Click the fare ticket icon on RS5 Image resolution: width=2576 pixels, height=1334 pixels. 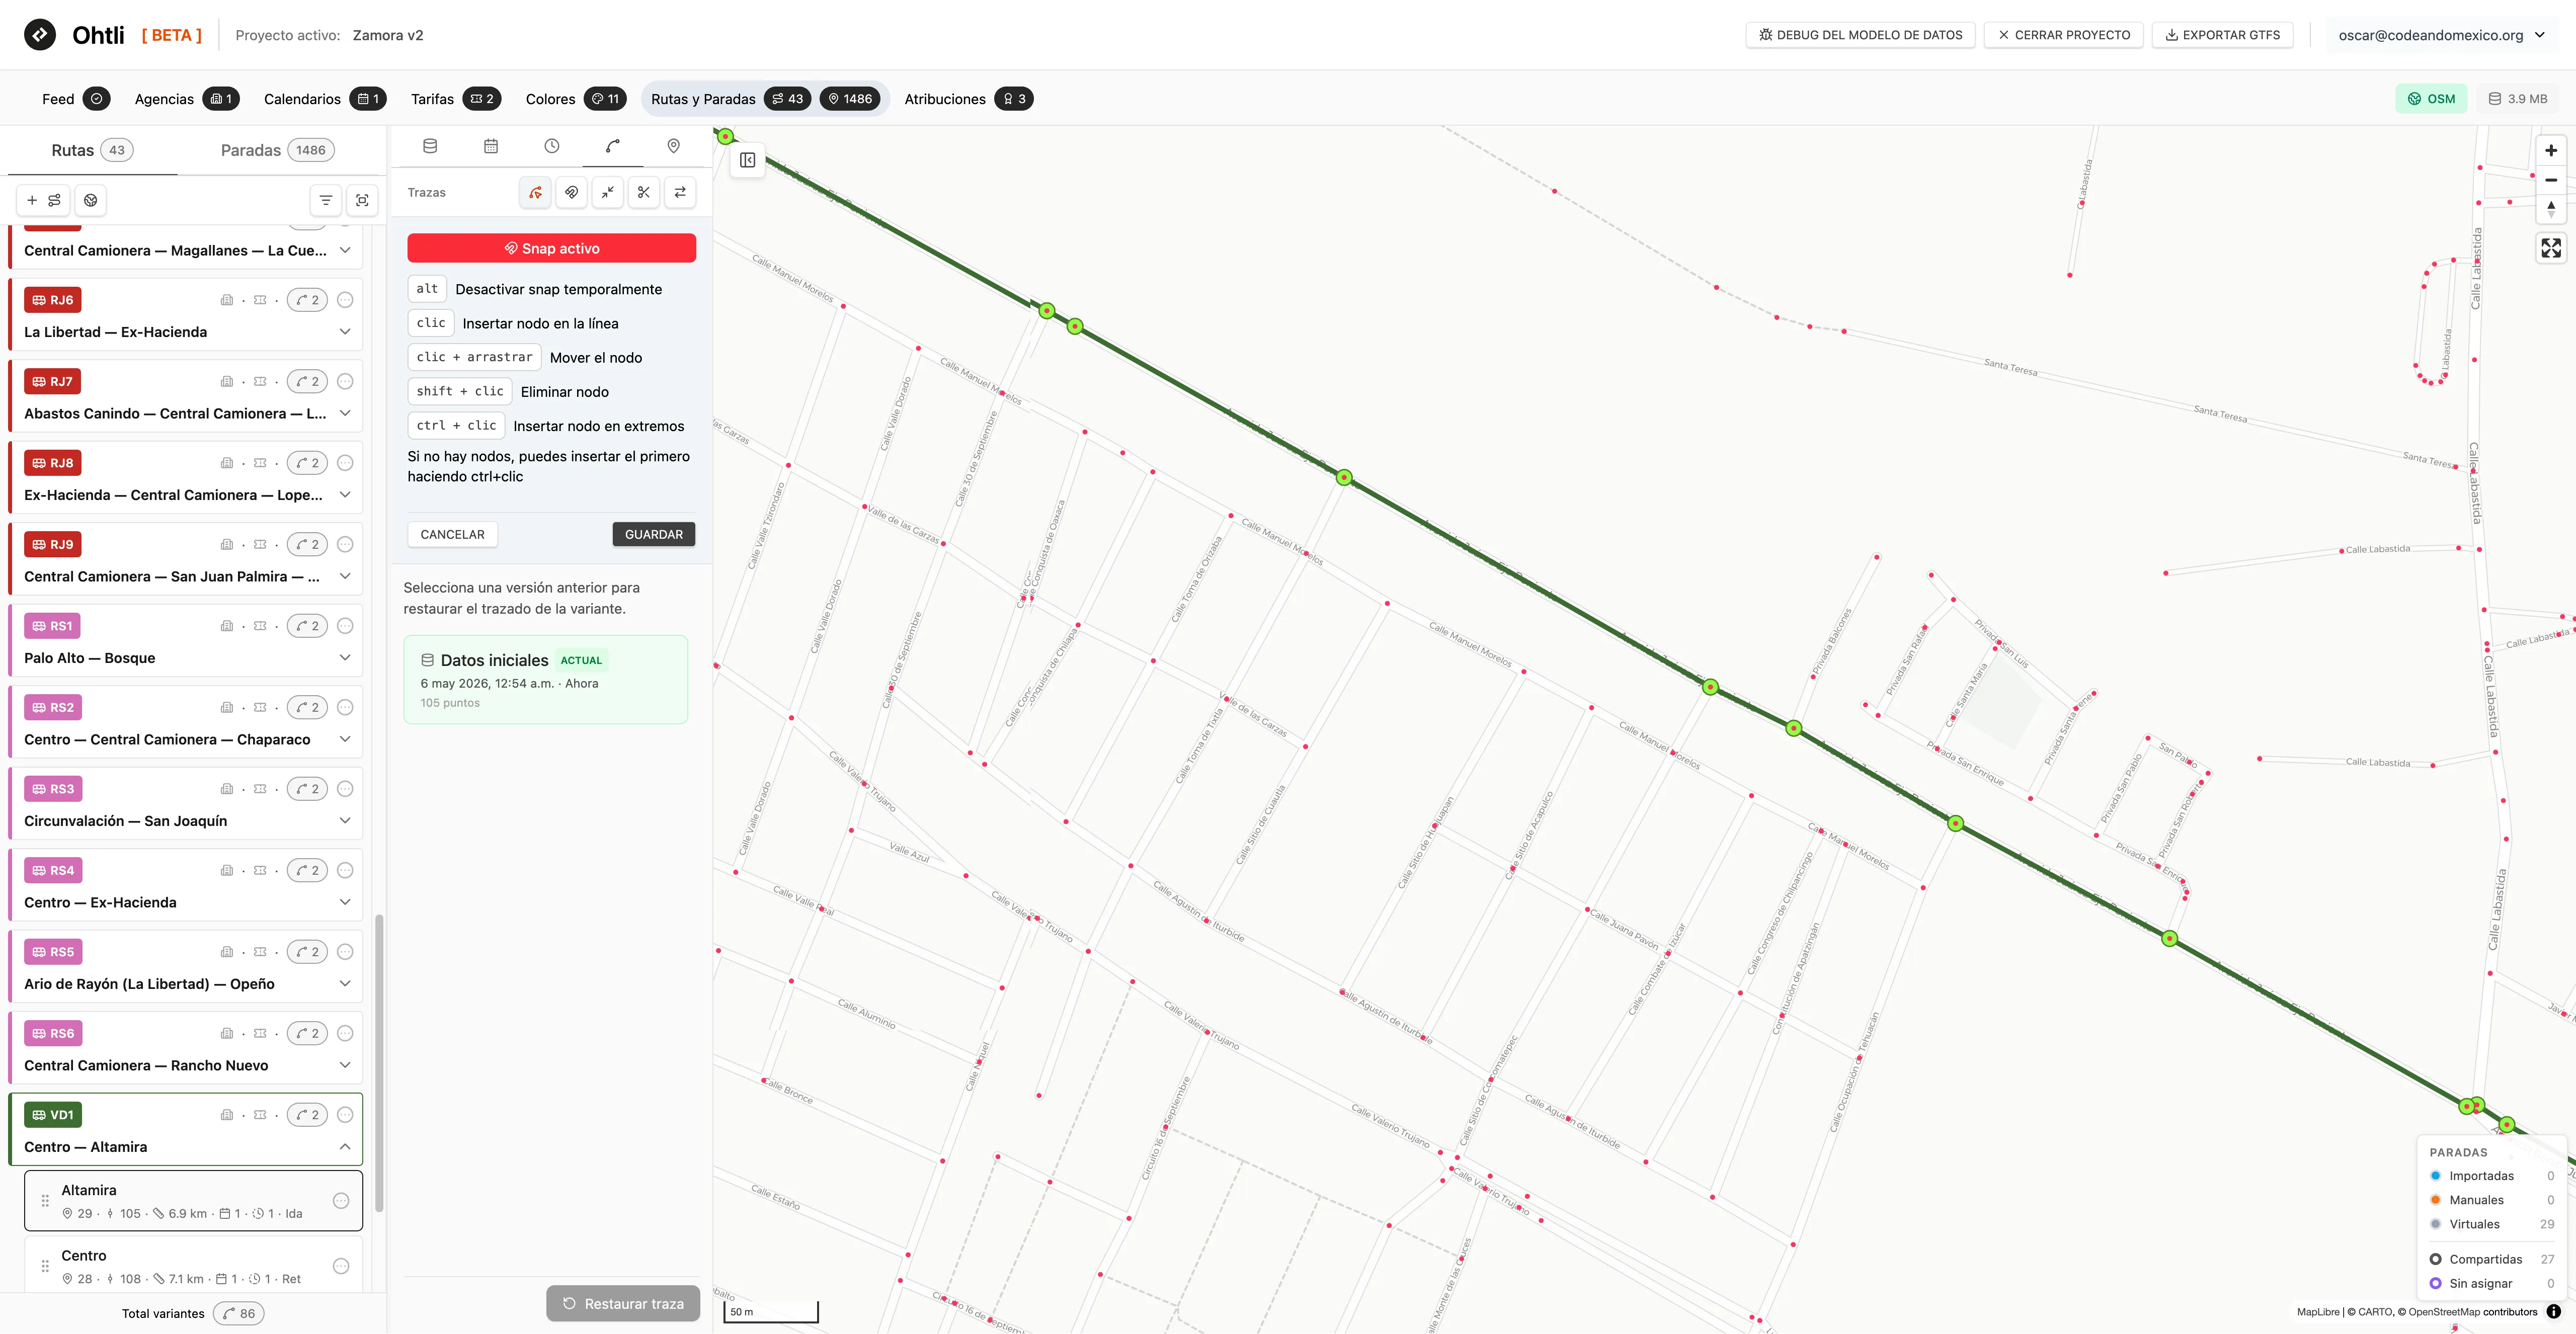[x=260, y=952]
